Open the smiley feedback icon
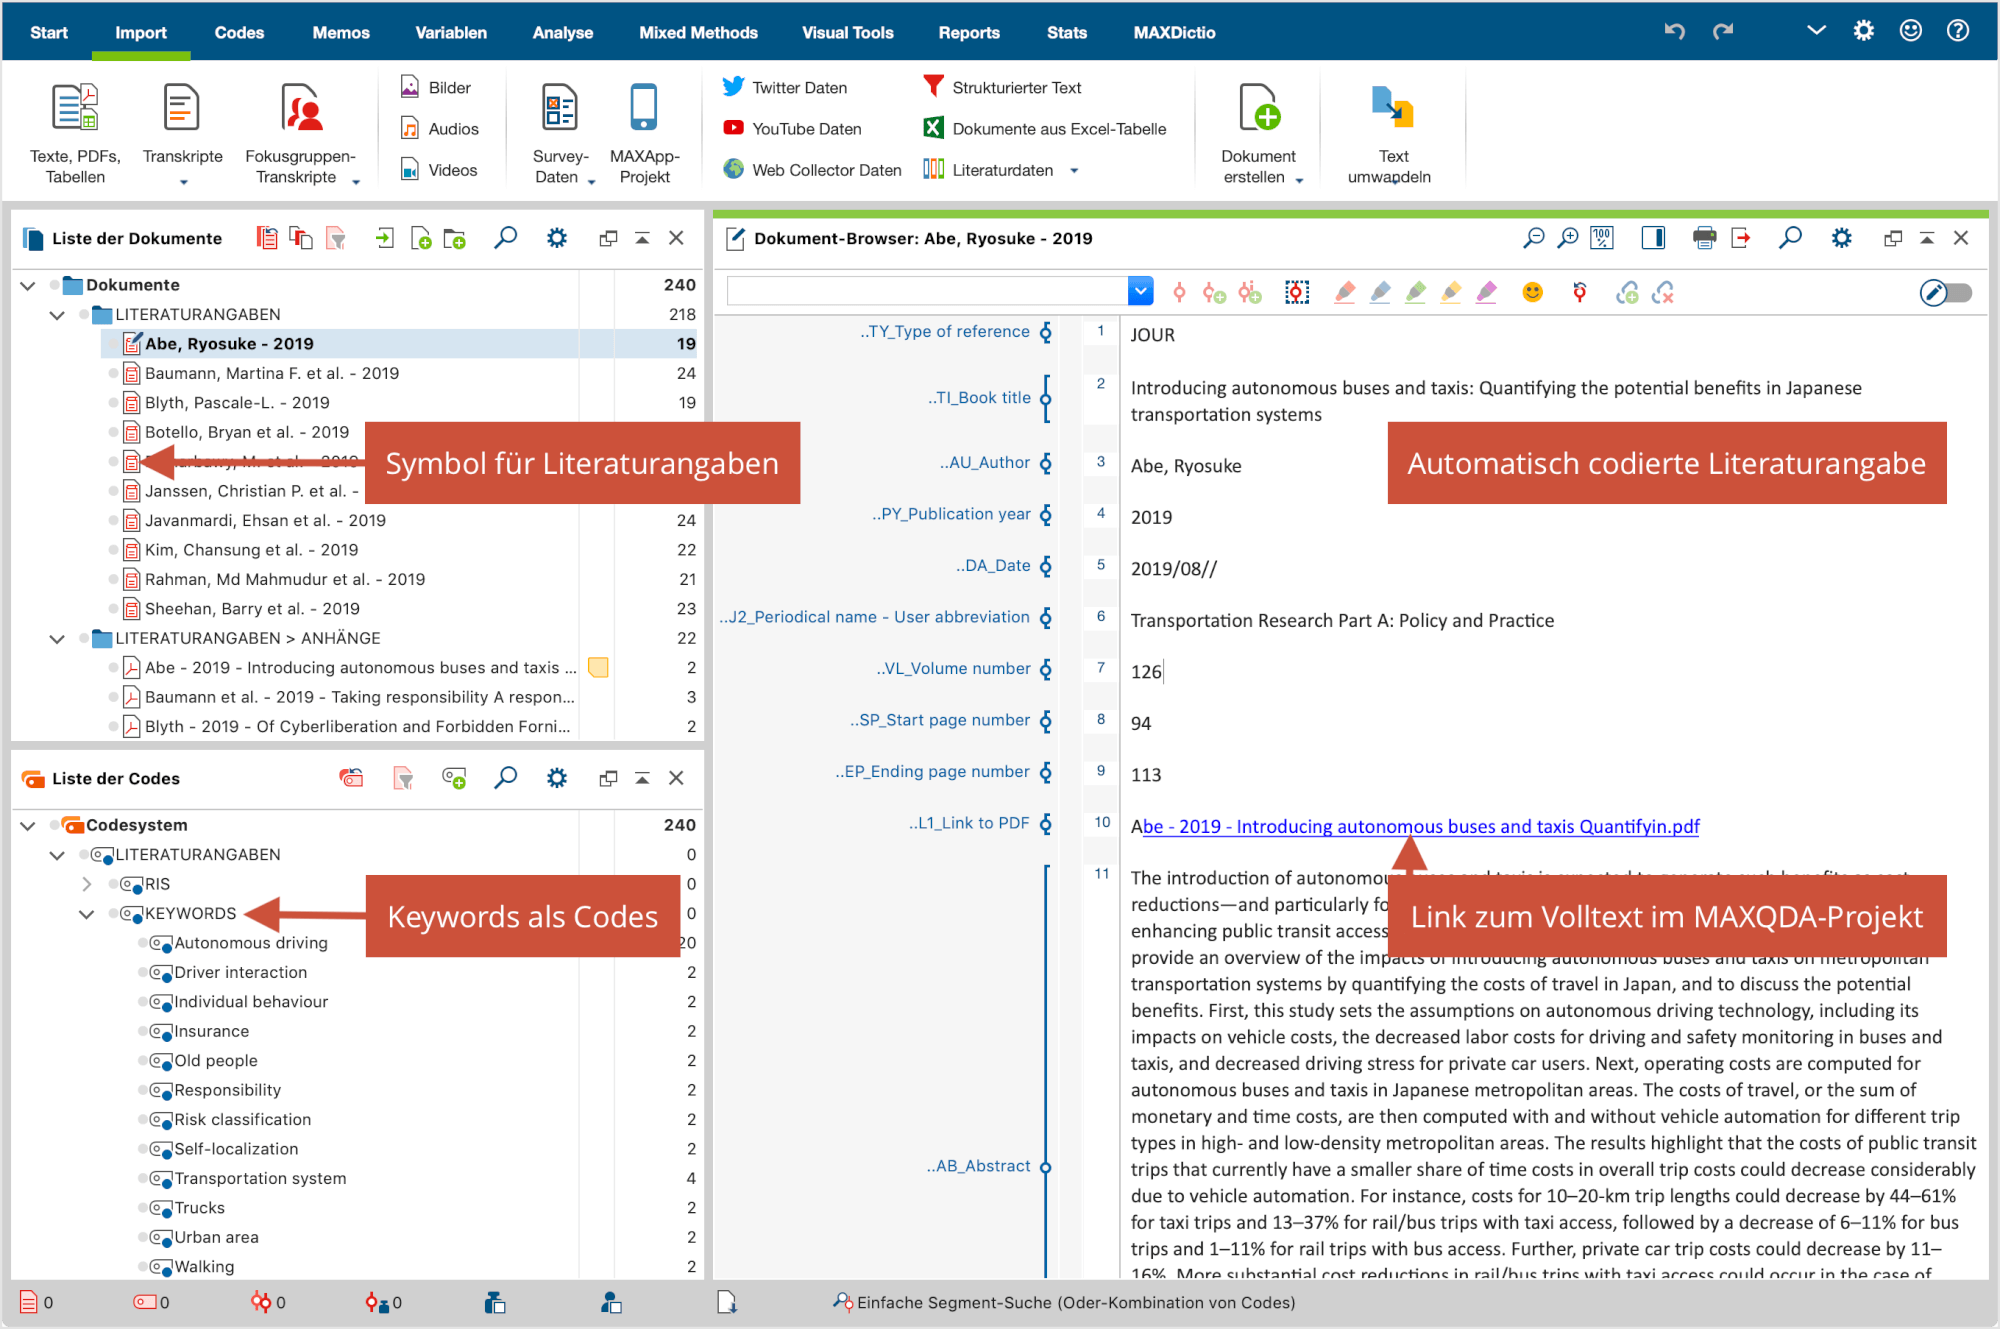Image resolution: width=2000 pixels, height=1329 pixels. tap(1911, 31)
